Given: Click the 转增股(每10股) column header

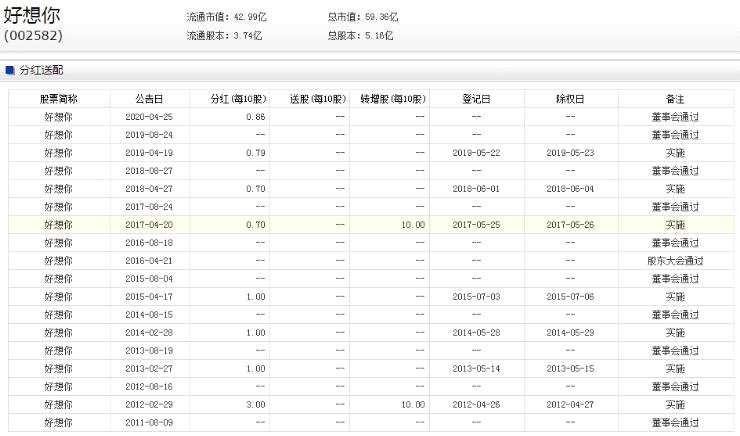Looking at the screenshot, I should (393, 99).
